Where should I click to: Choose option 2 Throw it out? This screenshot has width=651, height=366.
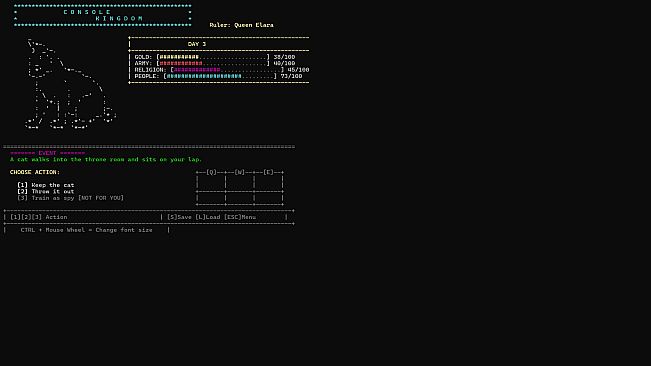click(x=46, y=191)
